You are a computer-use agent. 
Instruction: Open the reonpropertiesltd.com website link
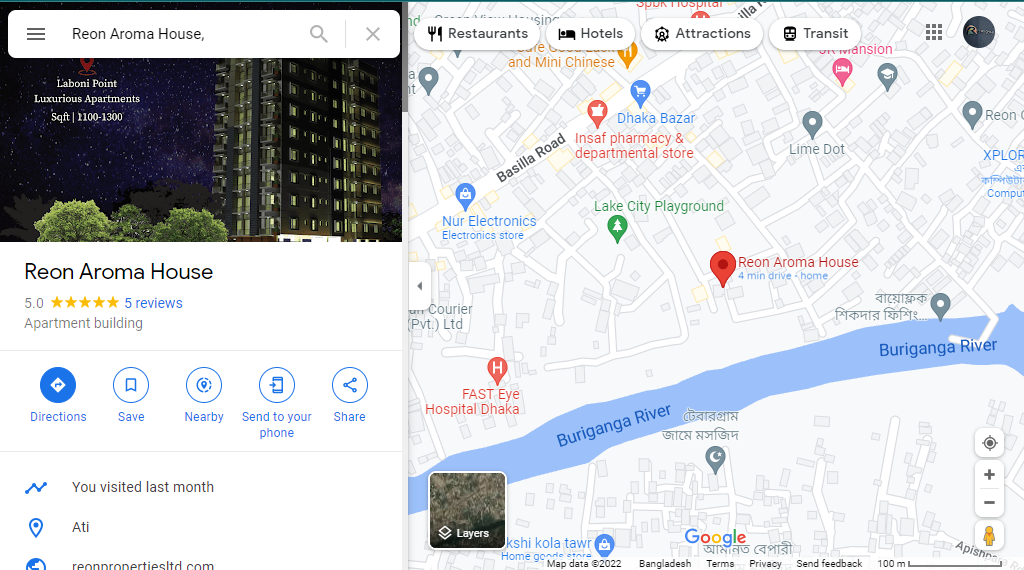(x=142, y=565)
